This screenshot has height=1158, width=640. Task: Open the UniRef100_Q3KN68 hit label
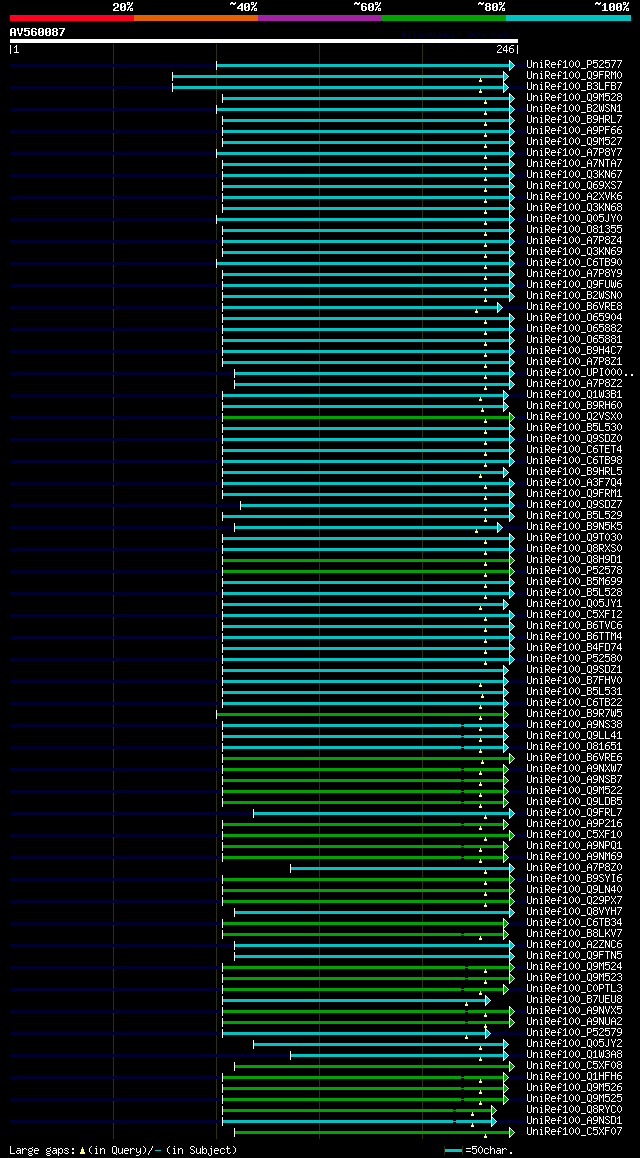[x=574, y=208]
